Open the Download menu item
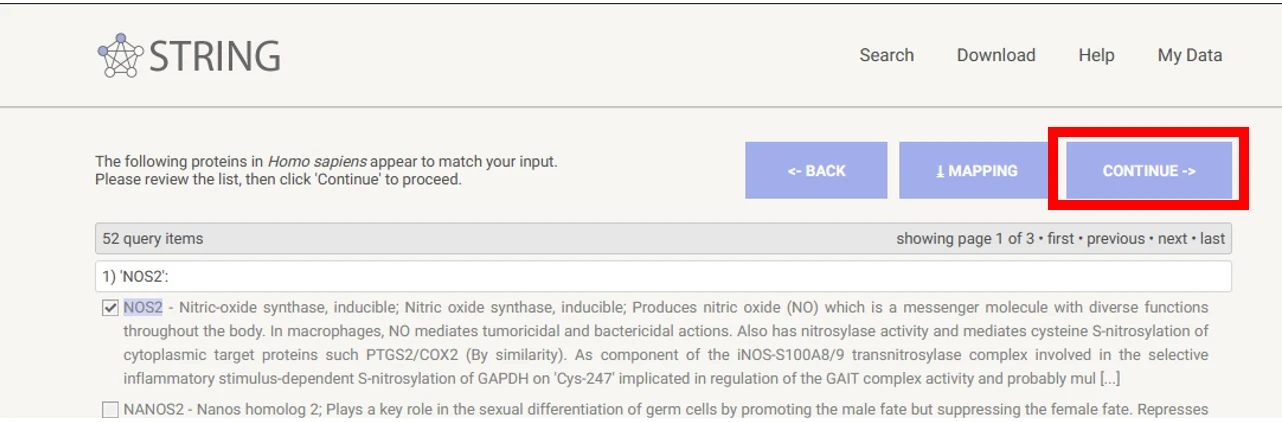1282x422 pixels. pyautogui.click(x=996, y=55)
